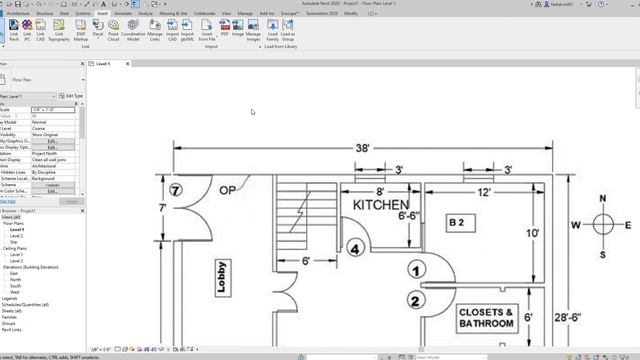Click the Point Cloud tool
This screenshot has width=640, height=360.
click(x=113, y=30)
